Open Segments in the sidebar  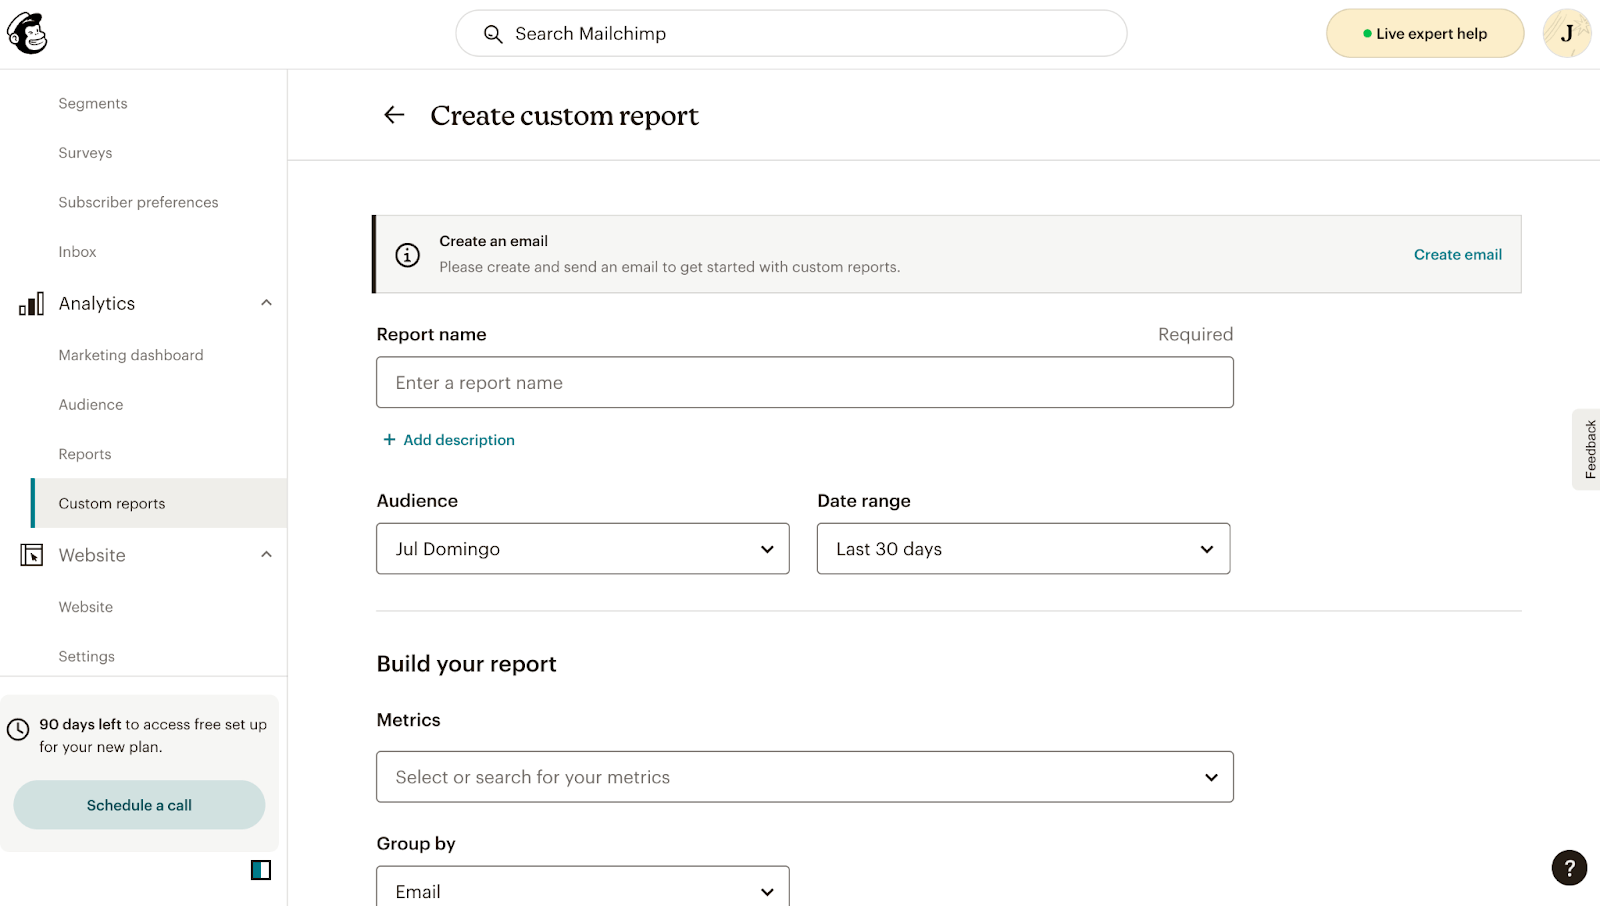click(x=93, y=104)
